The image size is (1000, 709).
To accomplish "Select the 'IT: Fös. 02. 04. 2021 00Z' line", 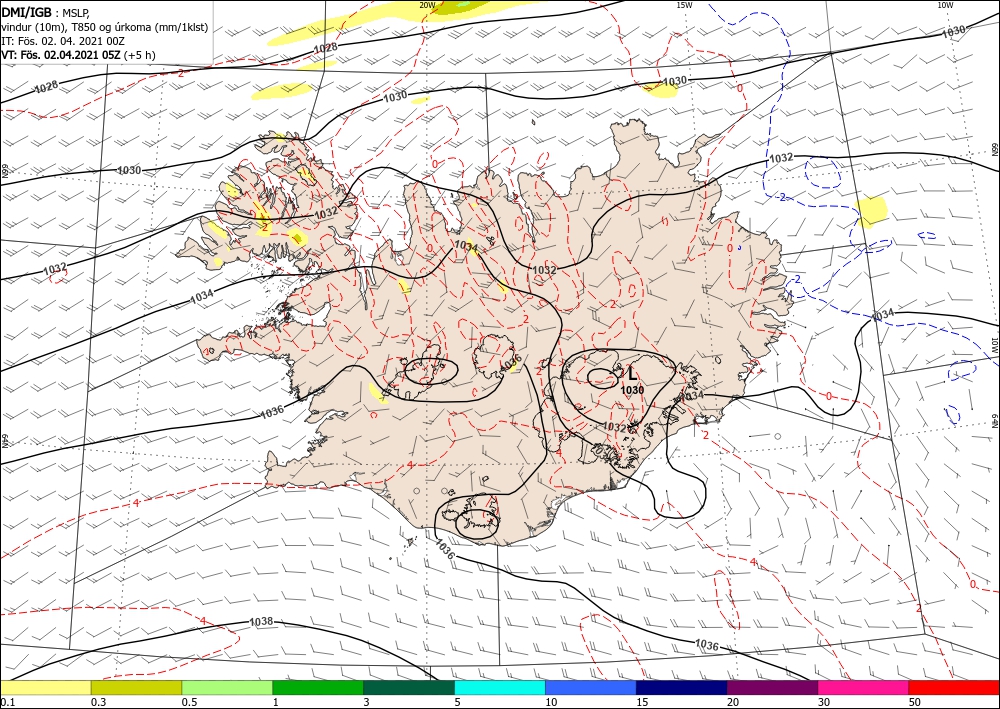I will (x=62, y=41).
